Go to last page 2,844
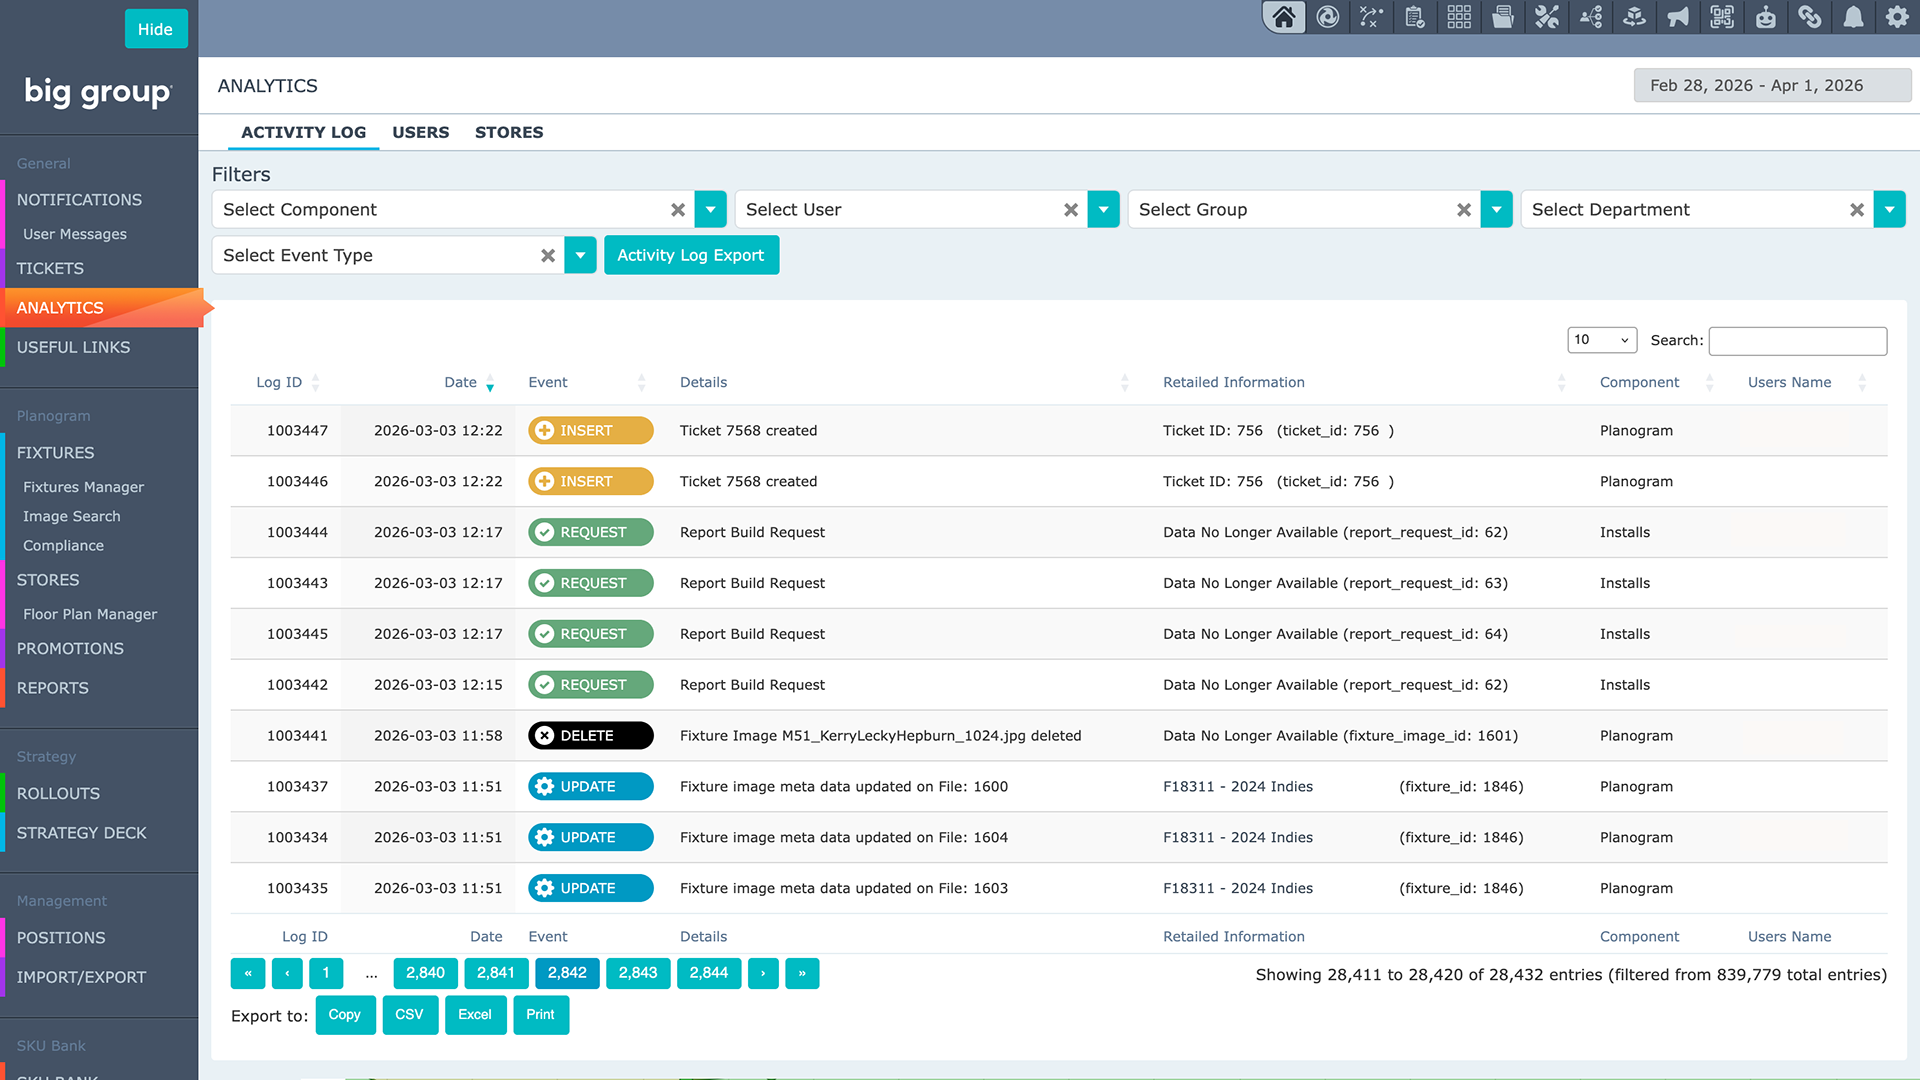The image size is (1920, 1080). (709, 974)
